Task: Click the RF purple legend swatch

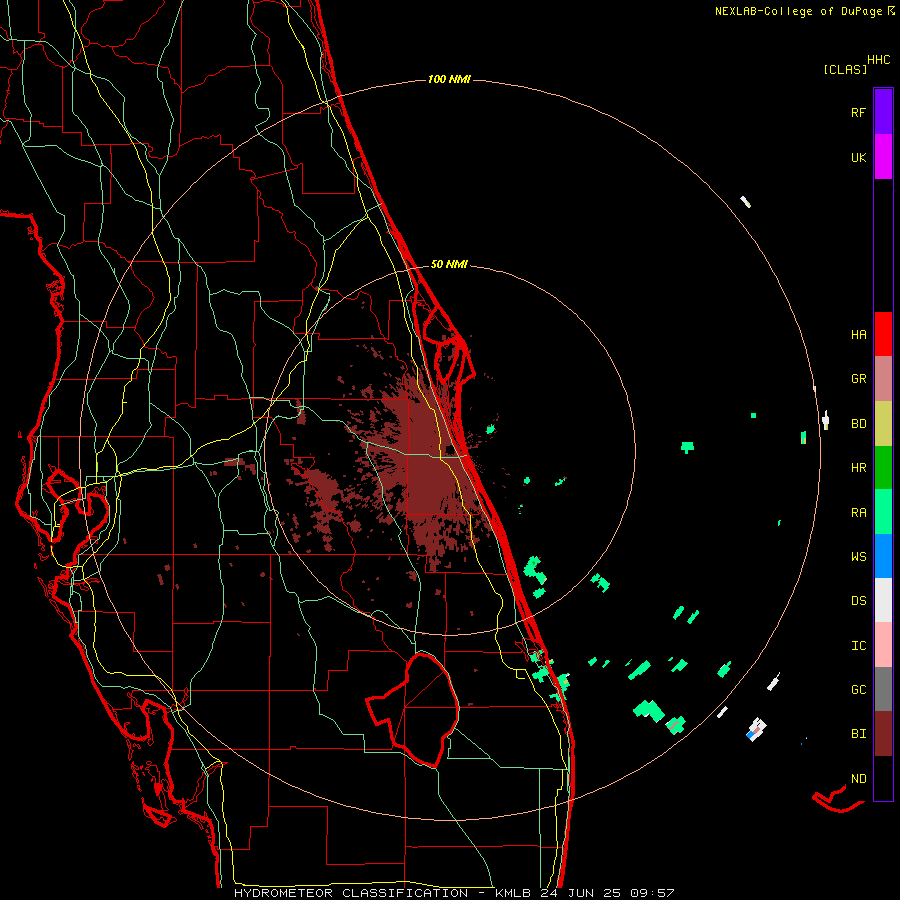Action: pos(883,112)
